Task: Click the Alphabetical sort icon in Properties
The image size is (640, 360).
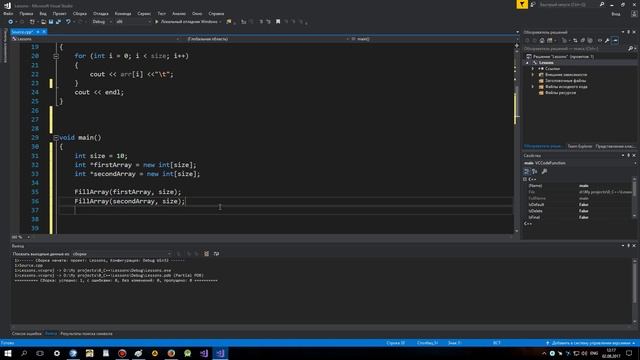Action: (x=535, y=171)
